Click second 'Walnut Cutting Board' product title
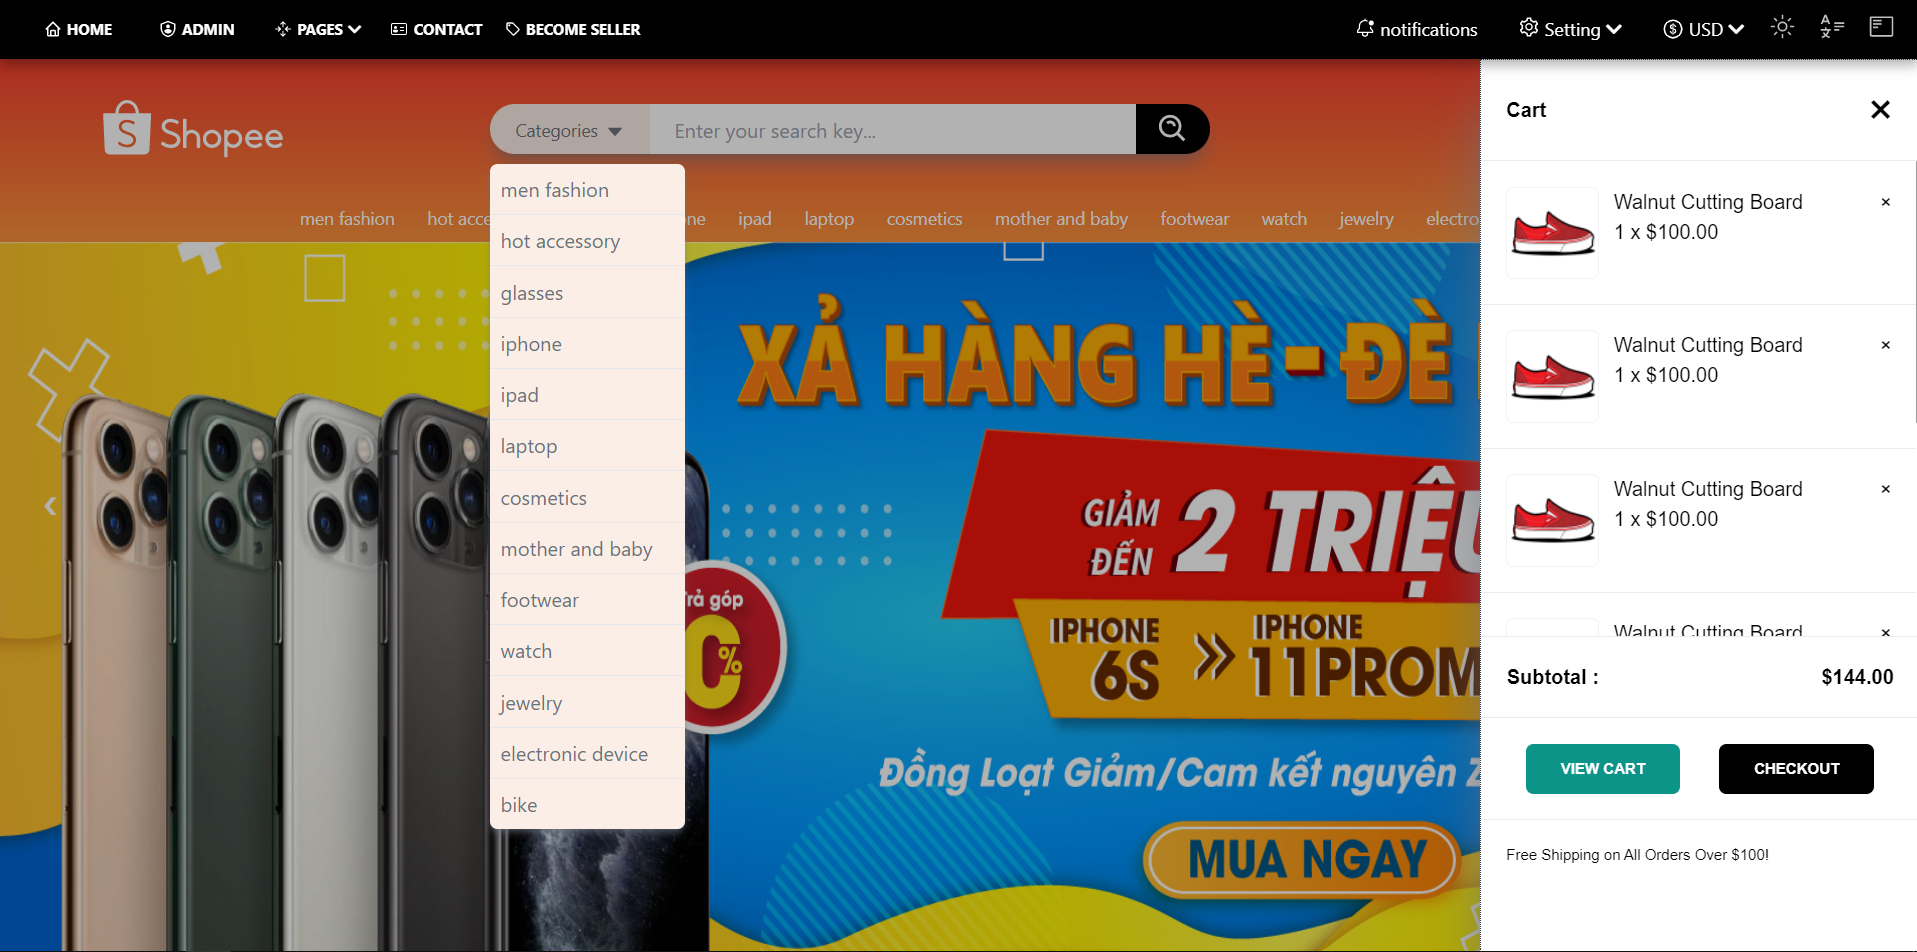Image resolution: width=1917 pixels, height=952 pixels. coord(1708,345)
